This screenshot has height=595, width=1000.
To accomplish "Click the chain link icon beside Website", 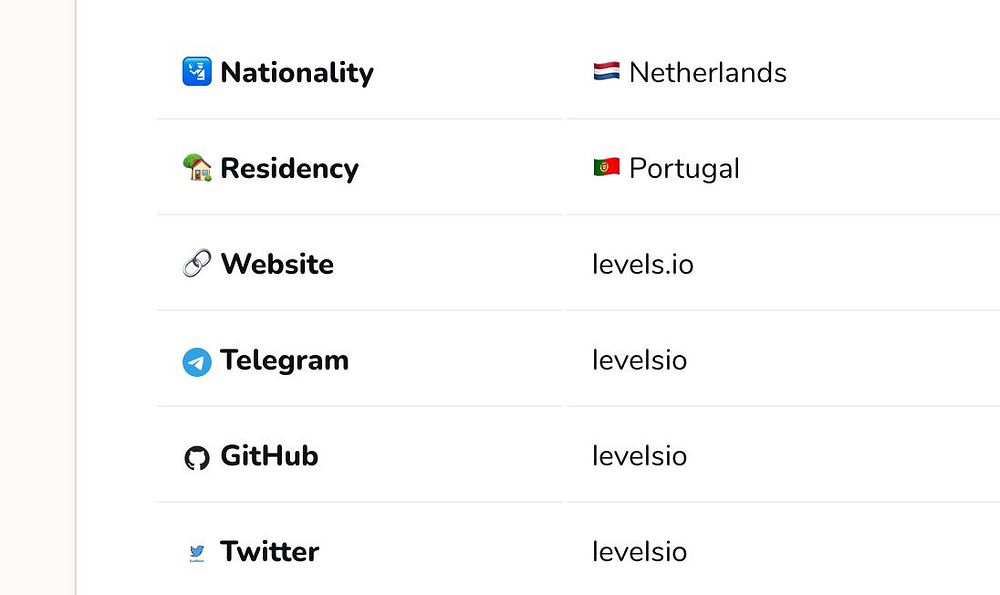I will 197,264.
